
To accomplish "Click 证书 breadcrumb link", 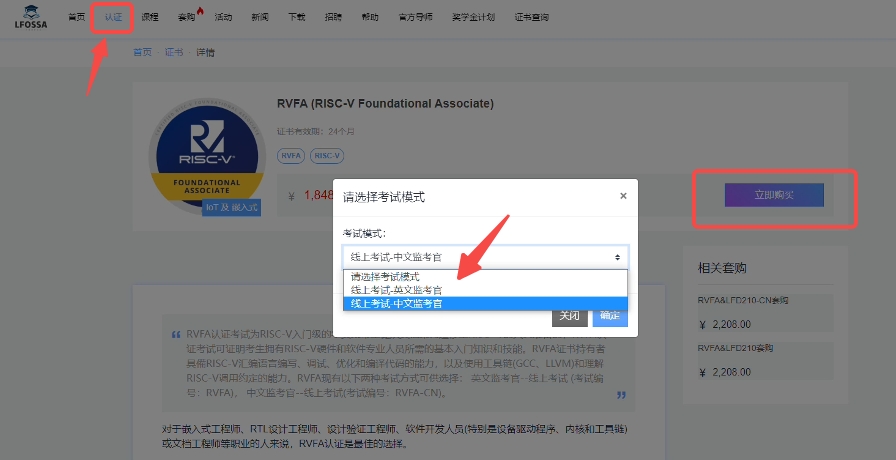I will click(x=174, y=52).
